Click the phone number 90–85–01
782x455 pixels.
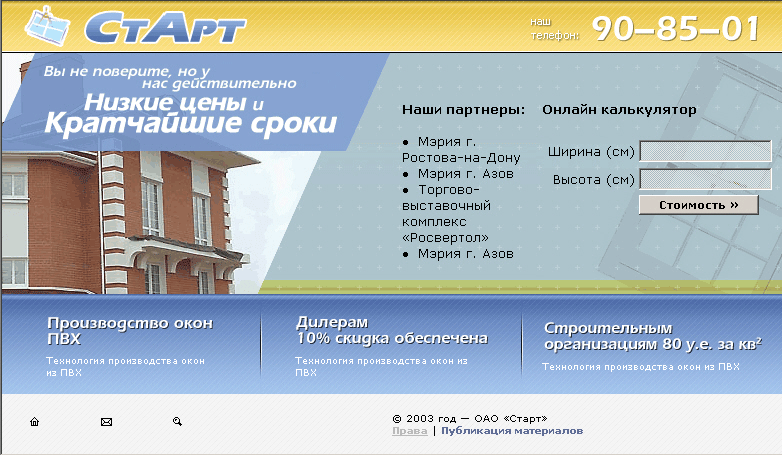pyautogui.click(x=675, y=28)
